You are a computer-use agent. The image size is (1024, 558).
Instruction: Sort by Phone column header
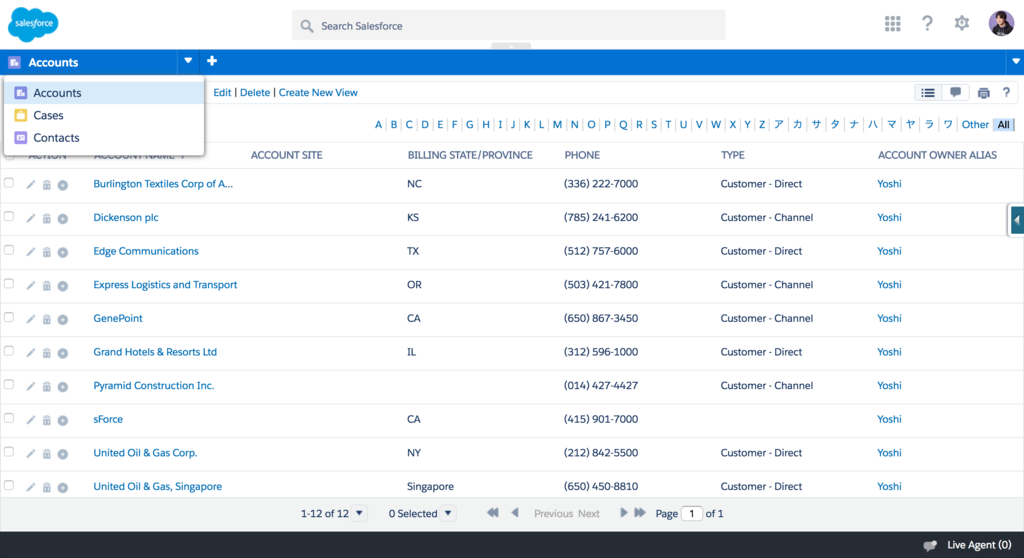[x=582, y=155]
